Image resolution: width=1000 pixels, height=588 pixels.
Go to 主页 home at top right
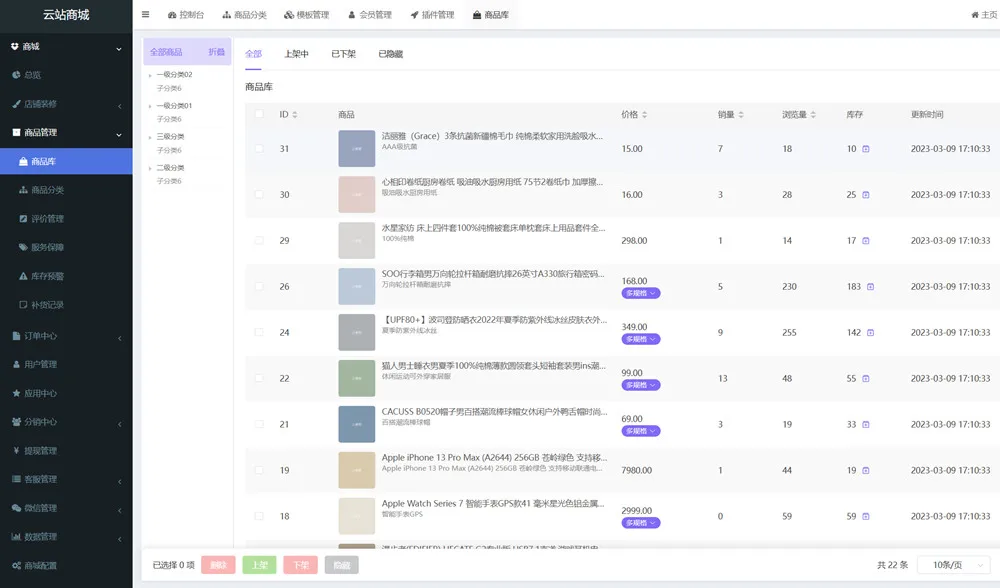[x=984, y=15]
